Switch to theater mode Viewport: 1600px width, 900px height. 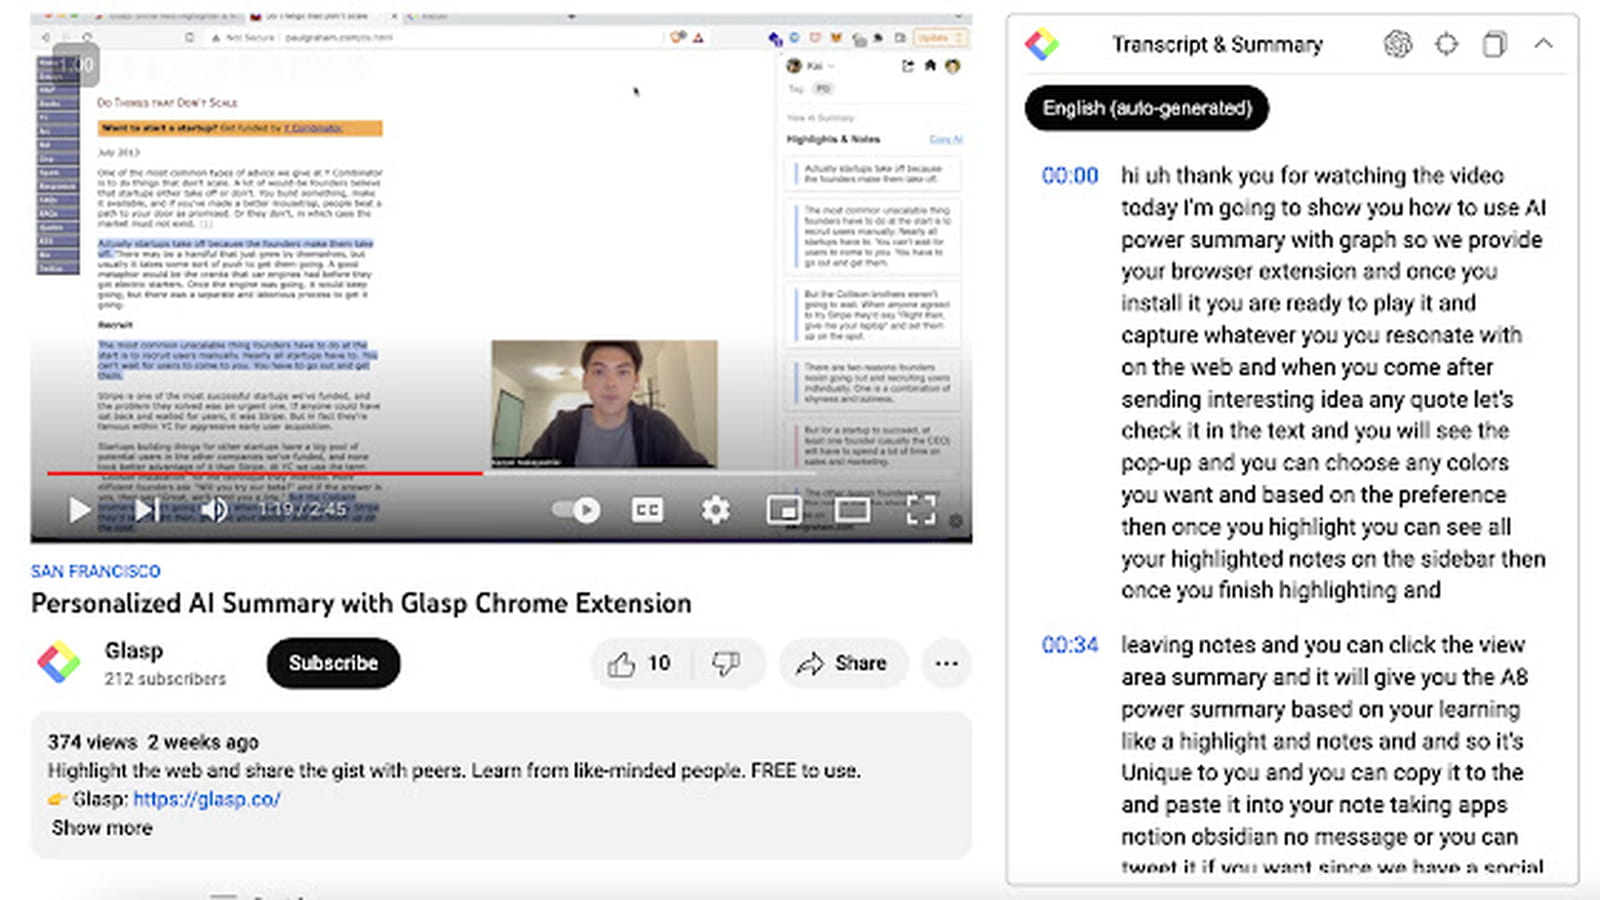click(x=852, y=510)
